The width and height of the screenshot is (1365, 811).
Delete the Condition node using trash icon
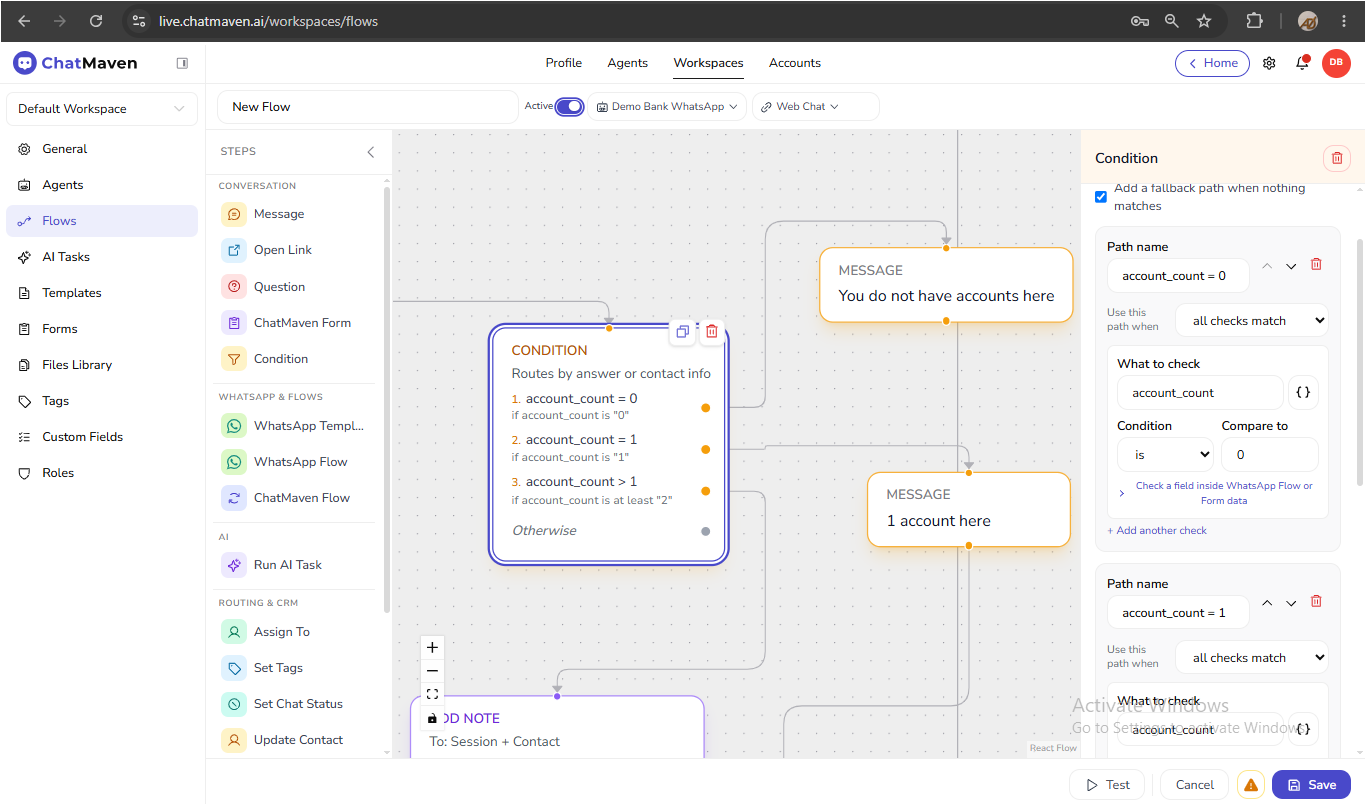click(712, 332)
